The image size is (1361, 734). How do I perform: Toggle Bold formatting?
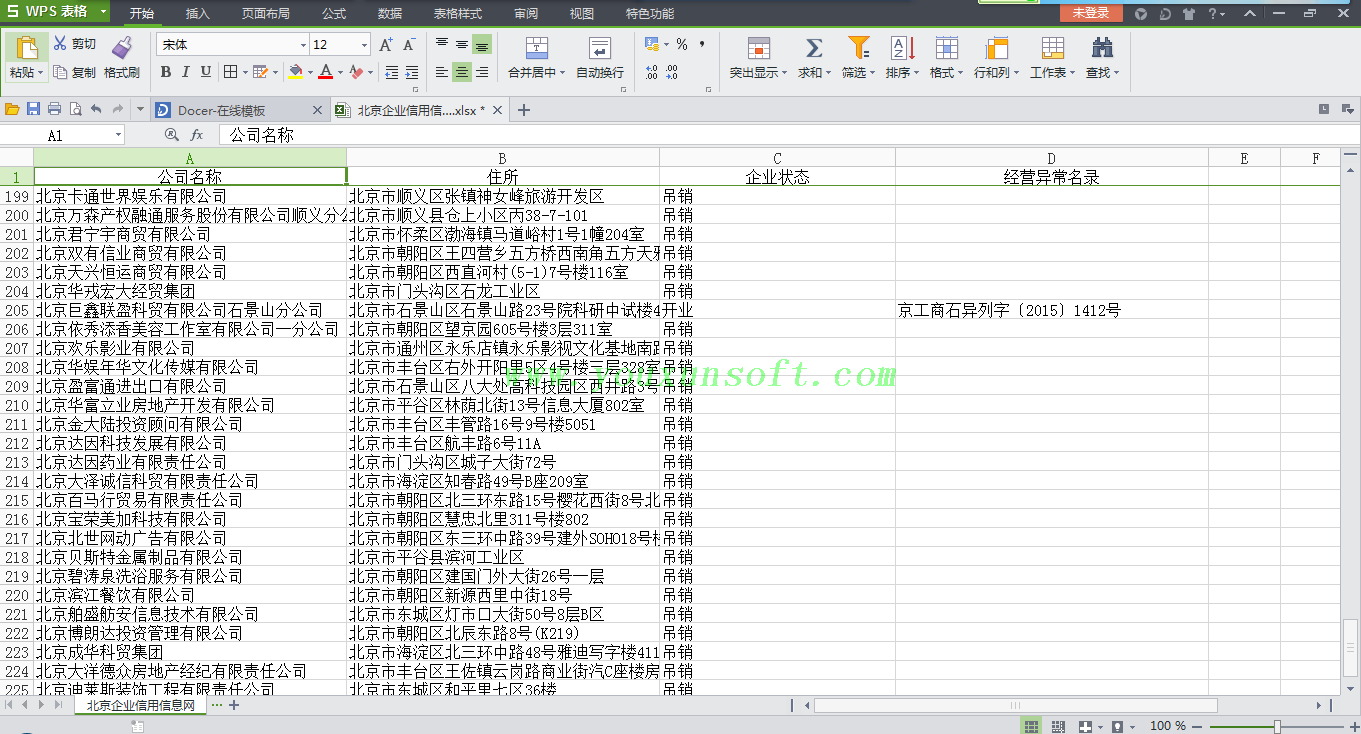[x=166, y=72]
